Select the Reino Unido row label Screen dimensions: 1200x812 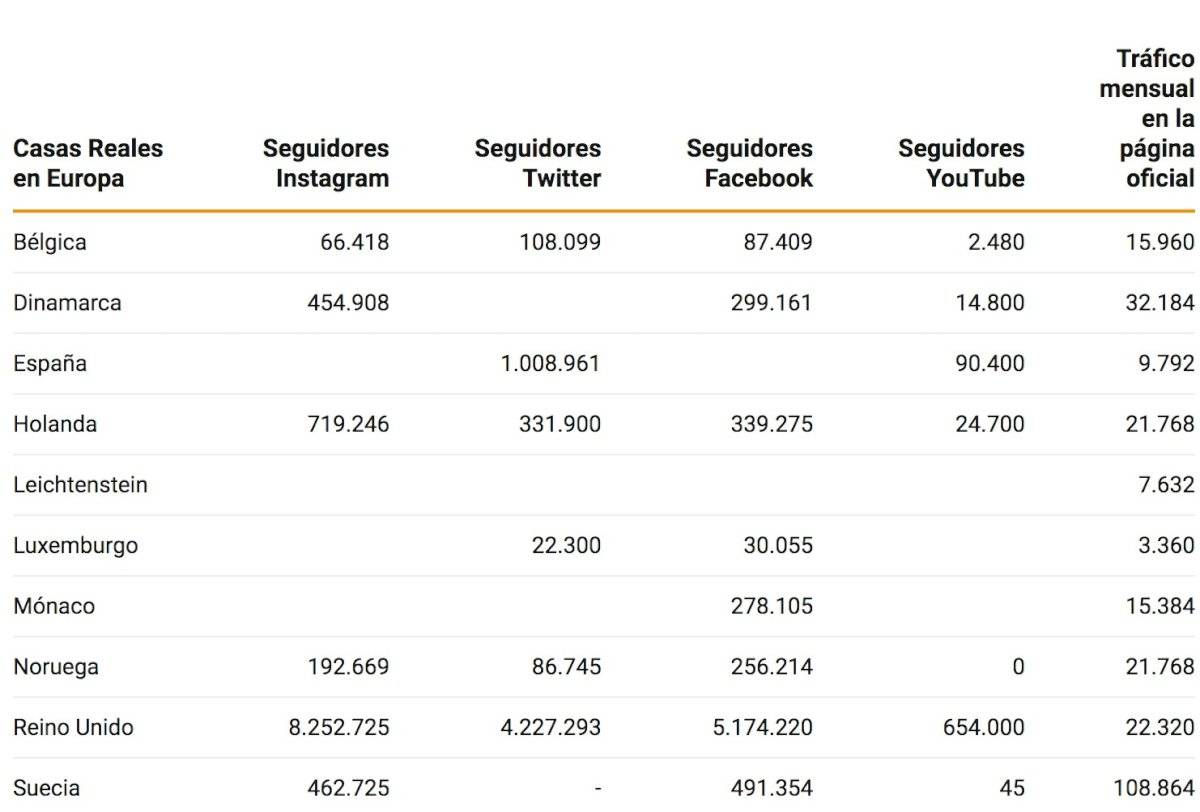pos(73,727)
